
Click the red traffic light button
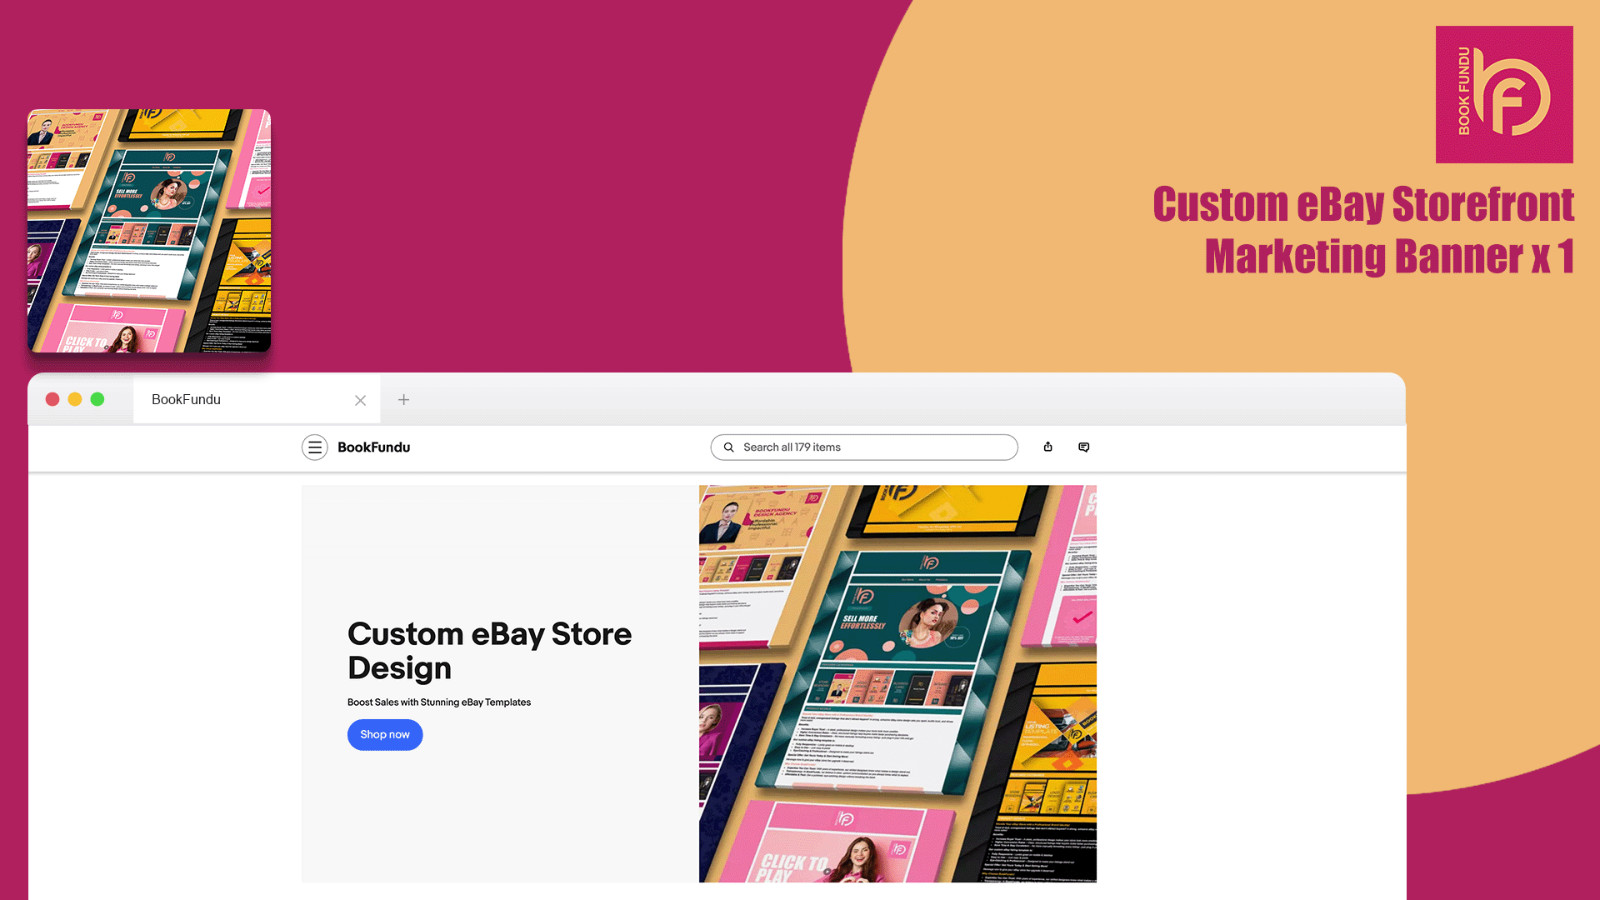[x=52, y=398]
